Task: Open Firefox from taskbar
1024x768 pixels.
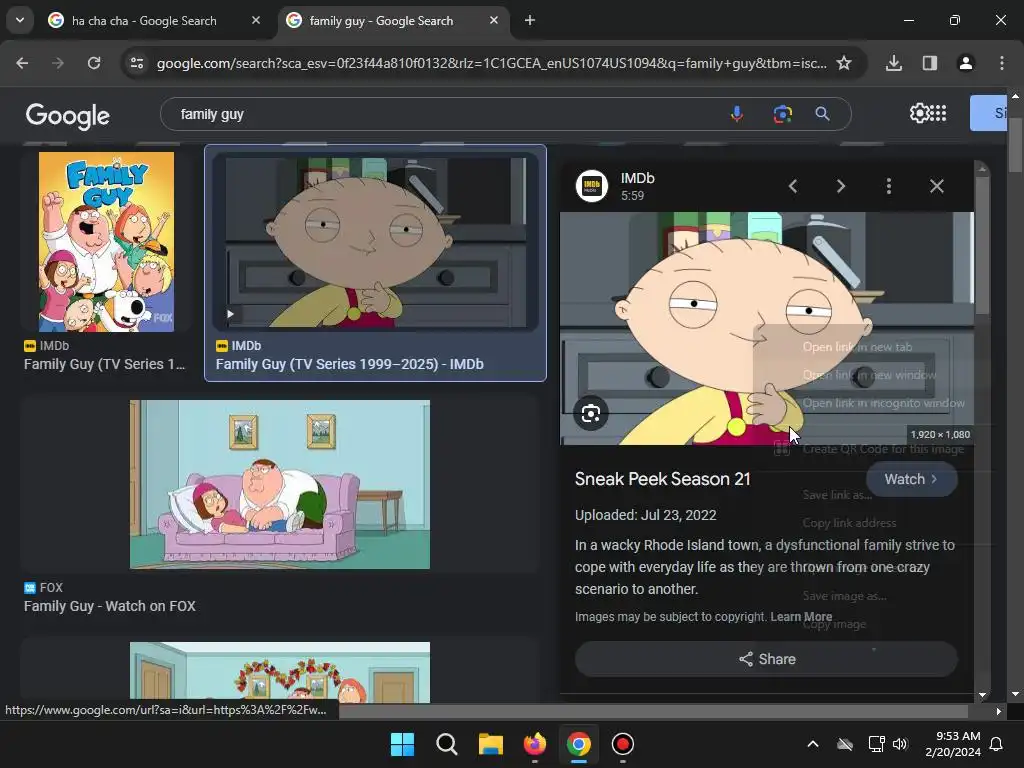Action: pos(535,744)
